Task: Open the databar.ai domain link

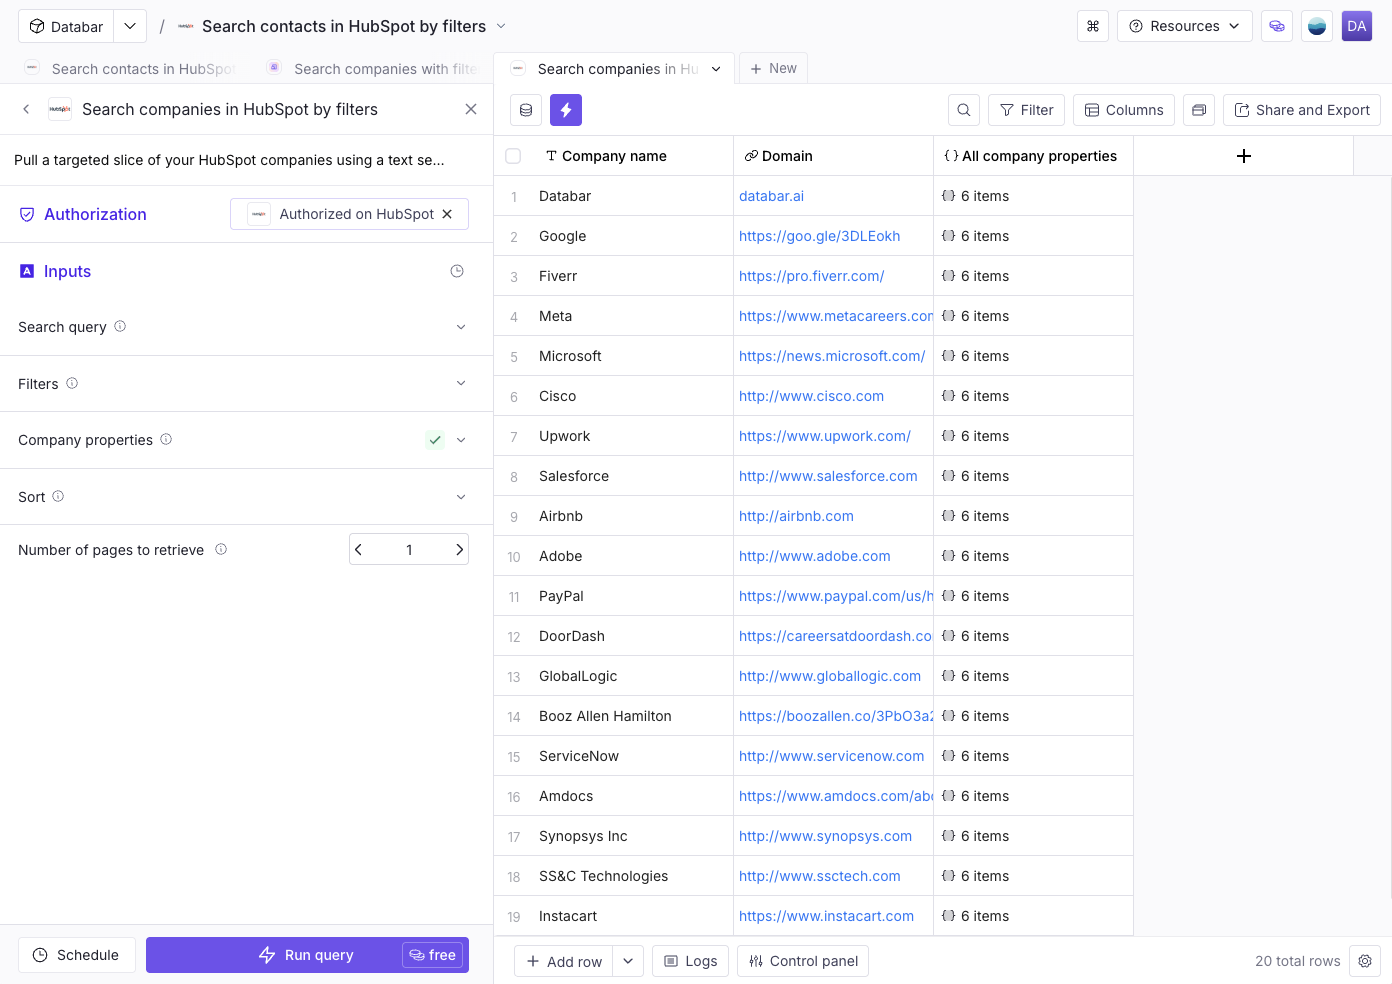Action: coord(771,196)
